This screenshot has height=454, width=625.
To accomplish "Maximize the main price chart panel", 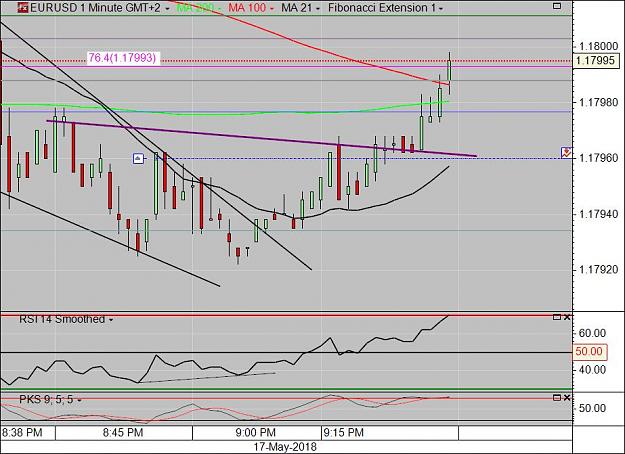I will click(557, 6).
